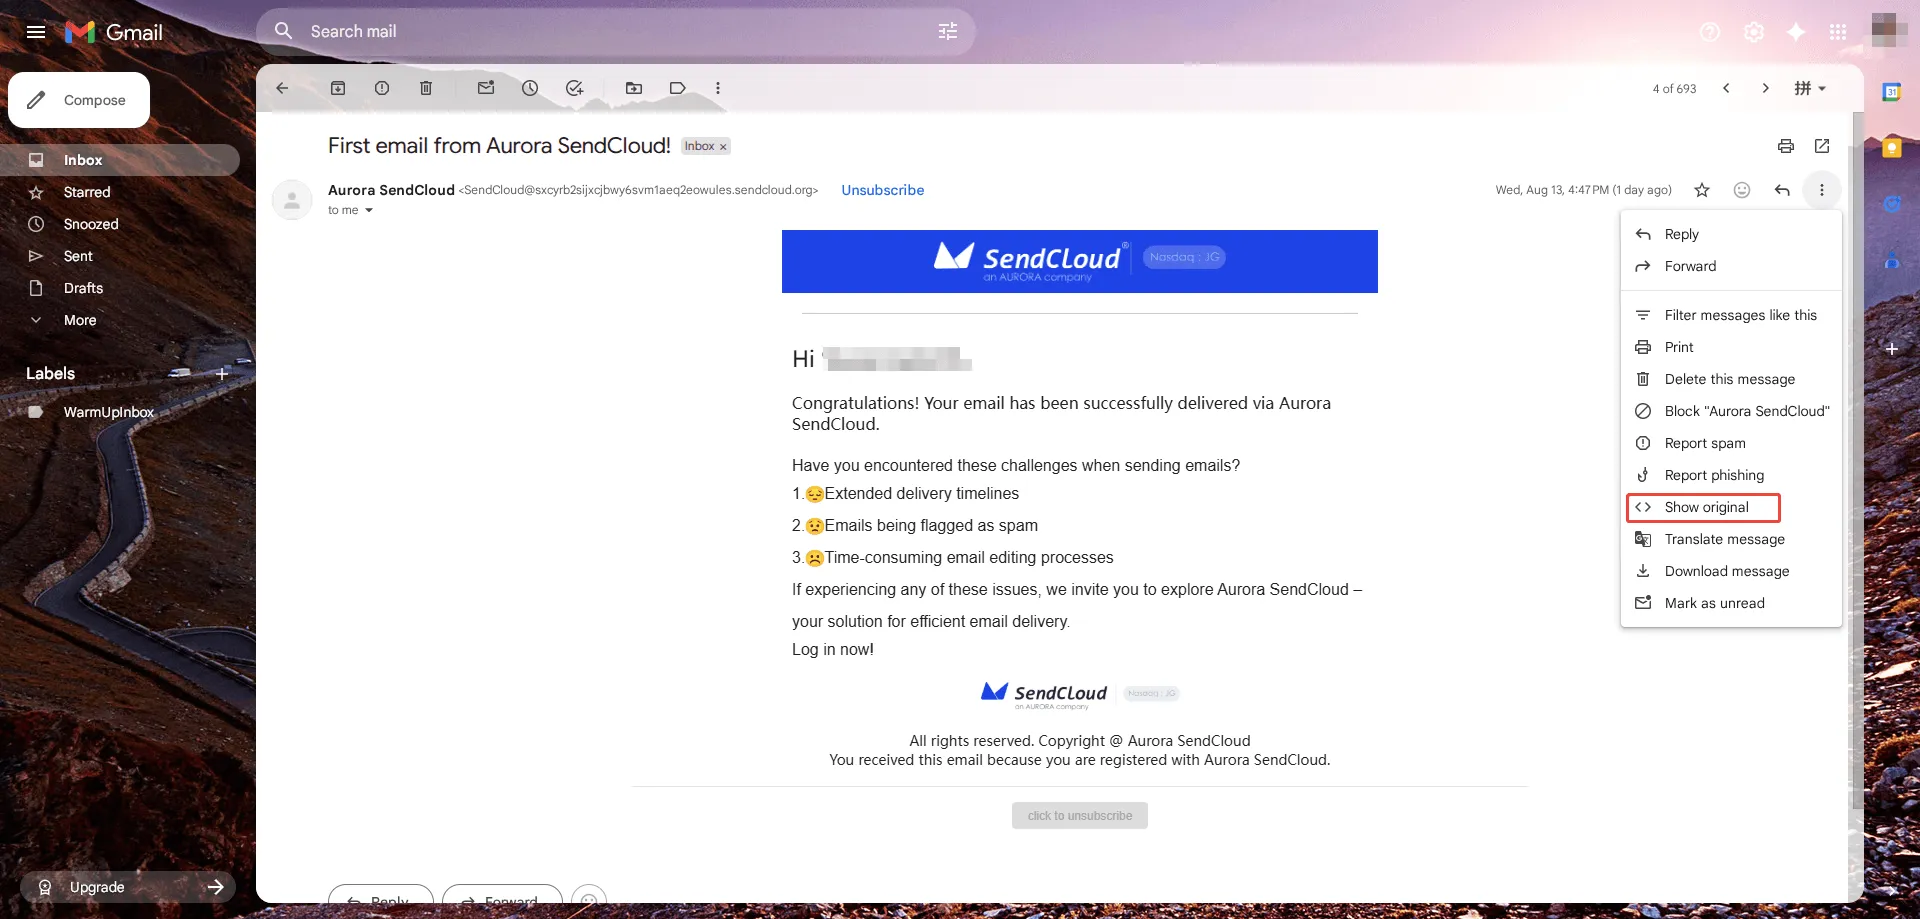Screen dimensions: 1920x919
Task: Reply using header arrow icon
Action: pyautogui.click(x=1782, y=190)
